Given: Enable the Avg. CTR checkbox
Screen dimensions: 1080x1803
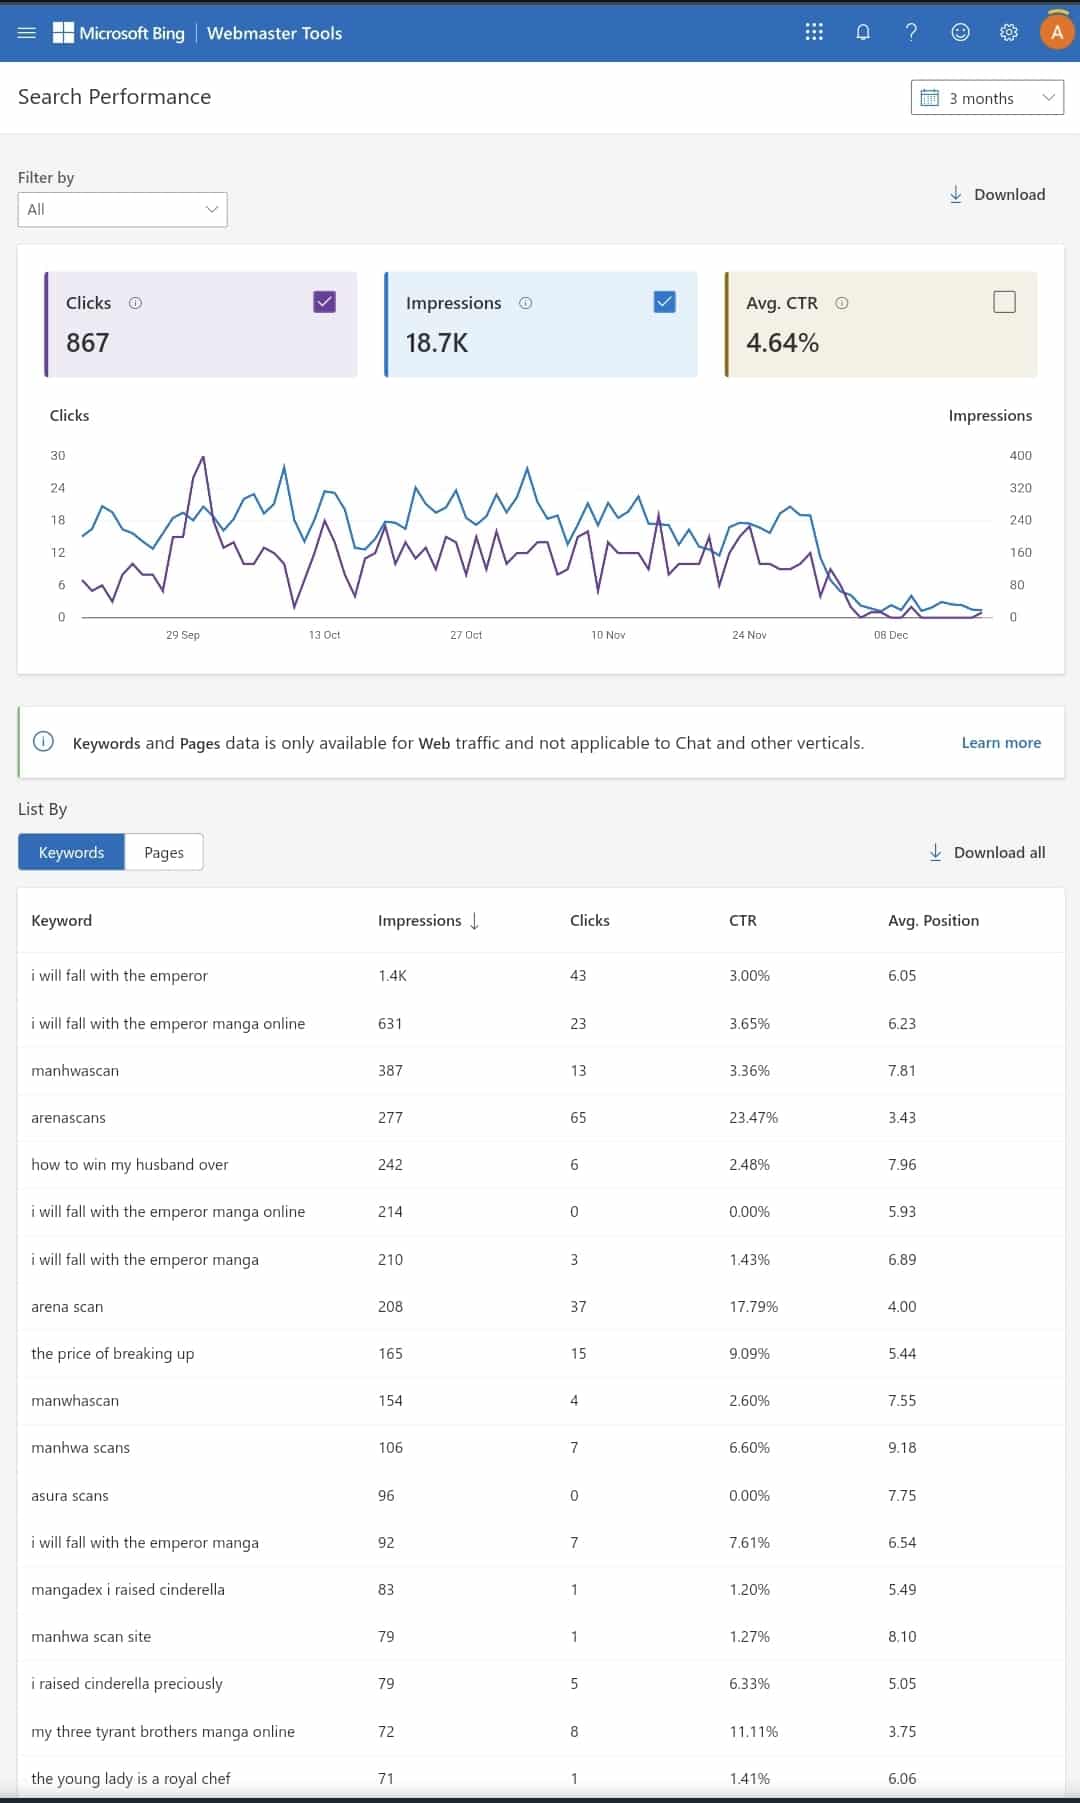Looking at the screenshot, I should (x=1004, y=302).
